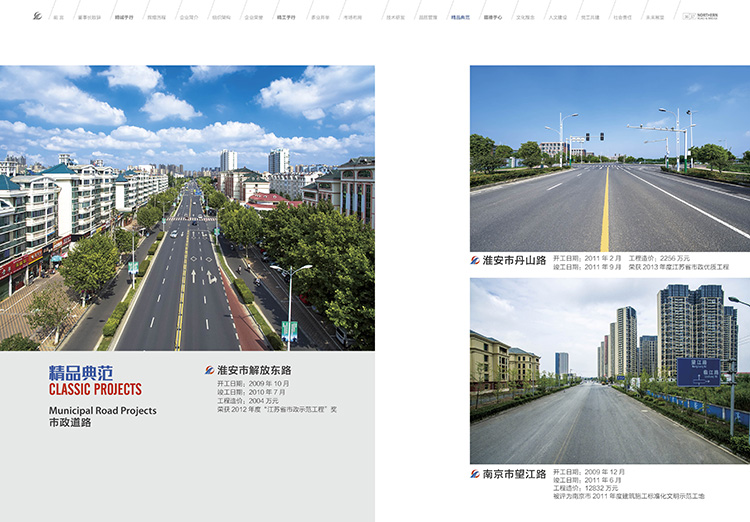750x522 pixels.
Task: Click the logo icon beside 淮安市解放东路
Action: click(x=209, y=370)
